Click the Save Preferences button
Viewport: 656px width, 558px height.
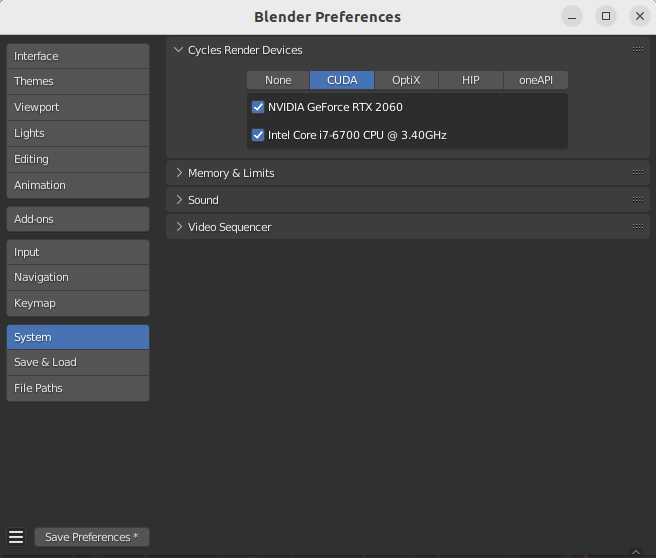(92, 537)
